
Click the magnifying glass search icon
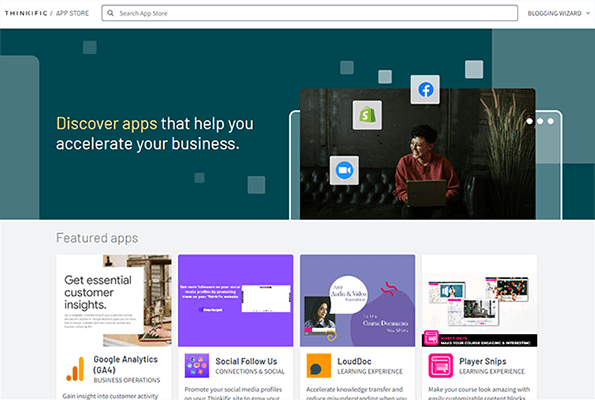pos(110,13)
